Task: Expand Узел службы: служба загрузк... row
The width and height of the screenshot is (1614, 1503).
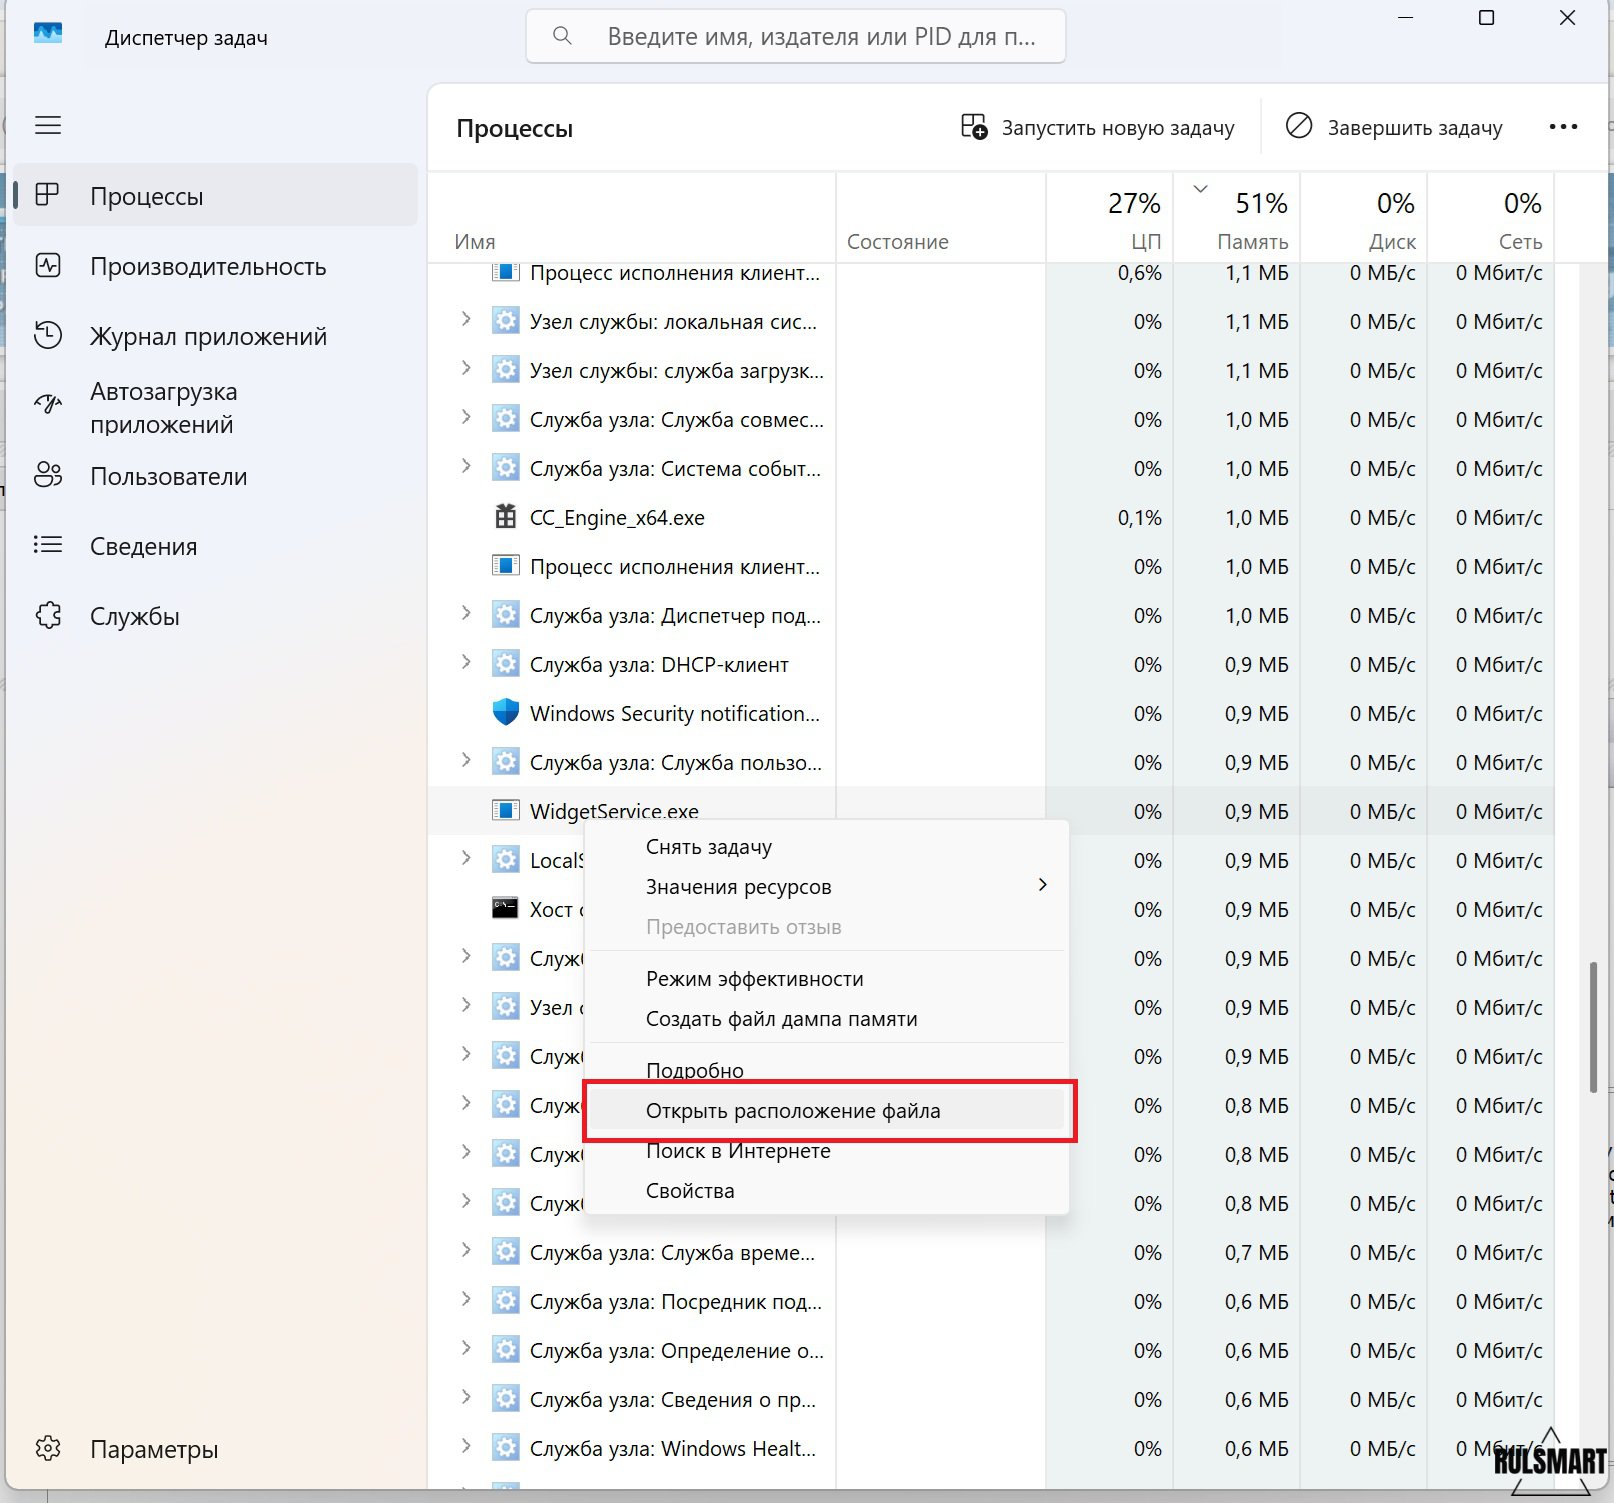Action: coord(466,369)
